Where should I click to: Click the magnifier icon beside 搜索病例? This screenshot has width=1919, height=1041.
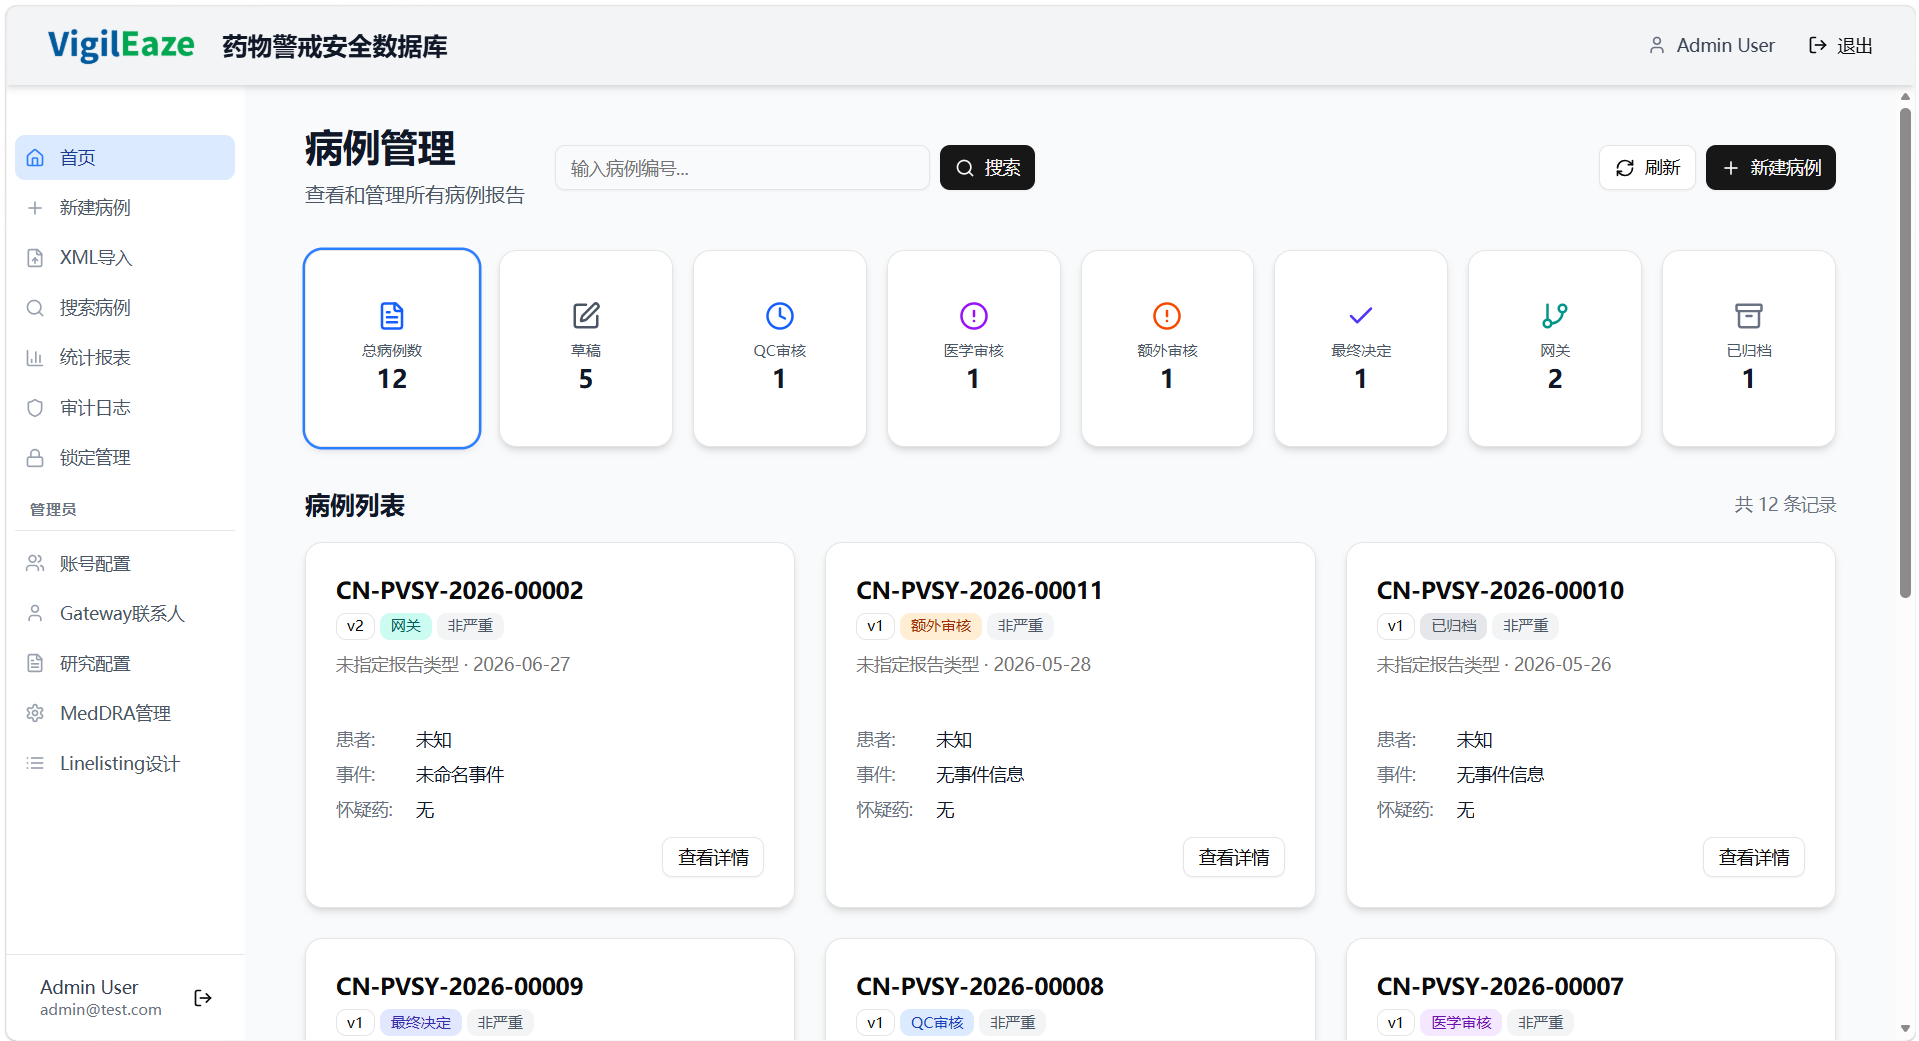[35, 308]
